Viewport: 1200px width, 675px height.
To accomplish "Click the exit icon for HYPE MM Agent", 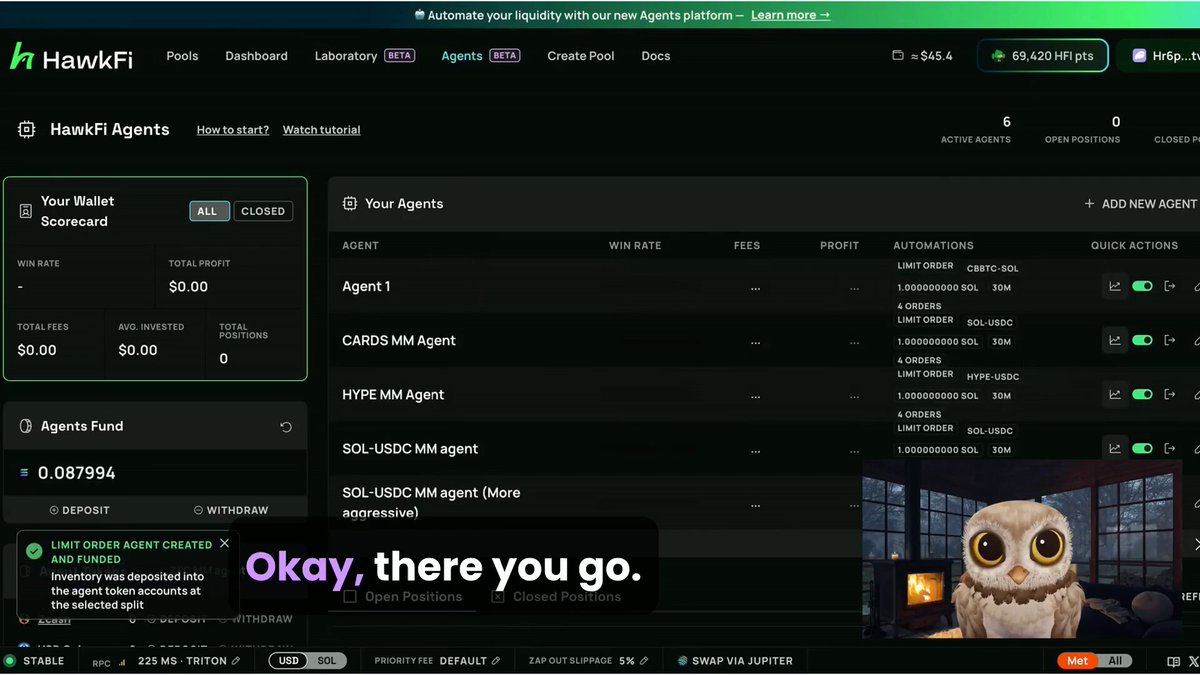I will [x=1170, y=394].
